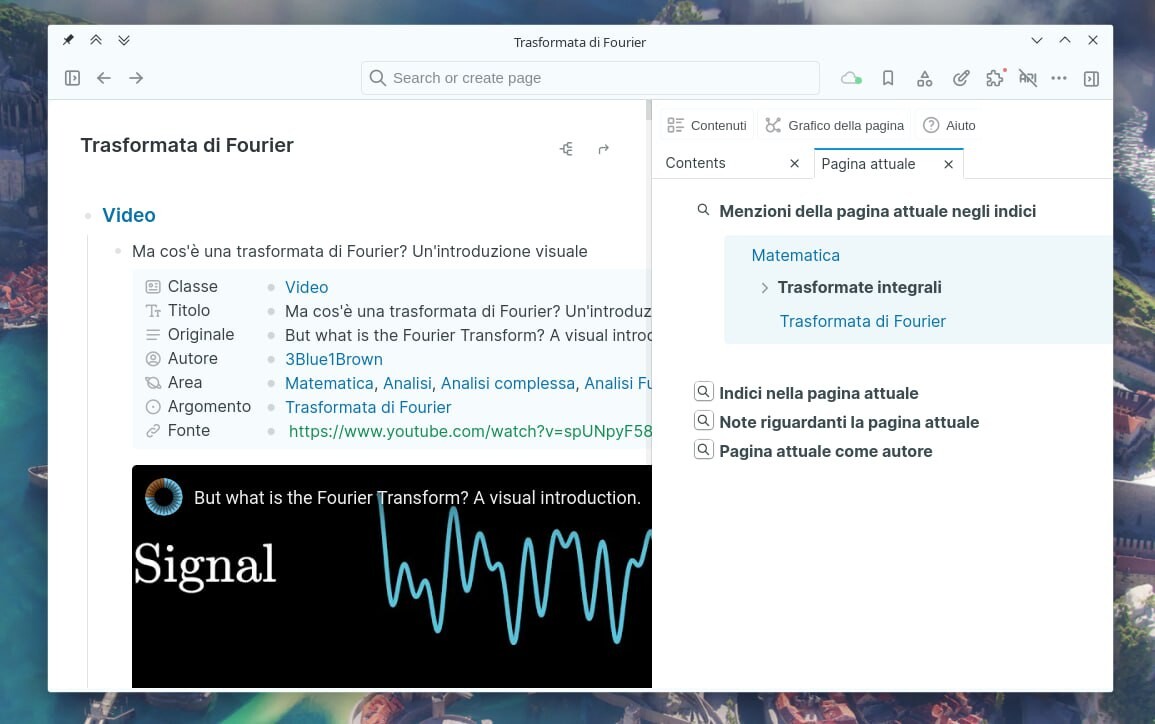Viewport: 1155px width, 724px height.
Task: Click the Originale property icon
Action: click(x=153, y=335)
